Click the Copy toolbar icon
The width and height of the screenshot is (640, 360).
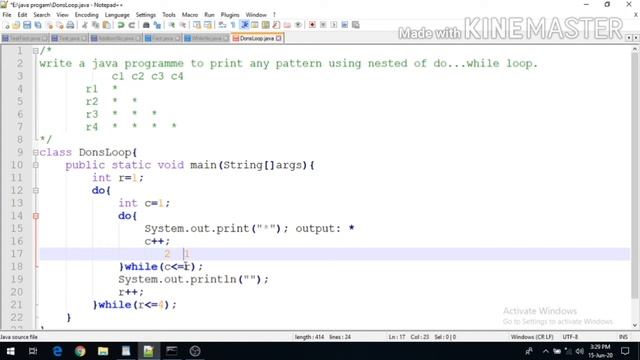tap(96, 25)
